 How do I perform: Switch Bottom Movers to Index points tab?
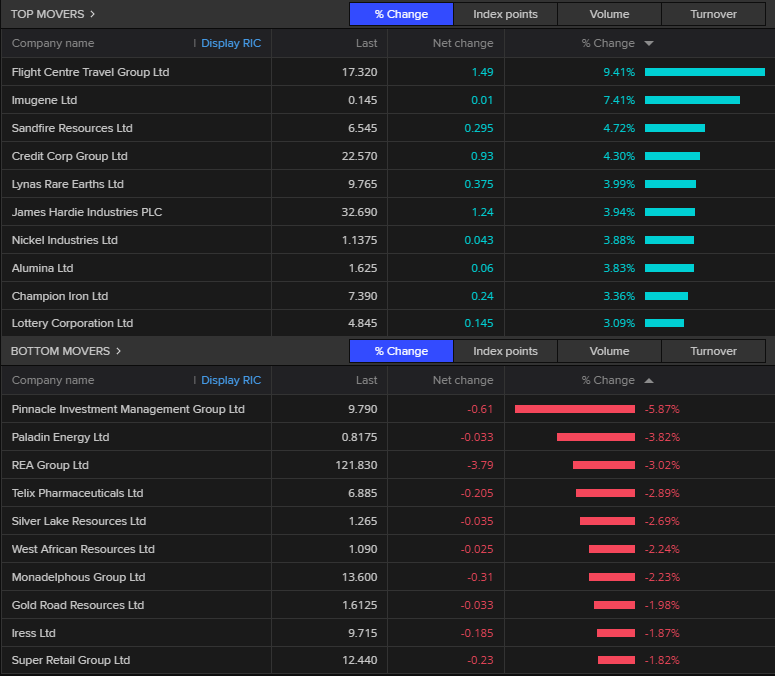tap(505, 351)
